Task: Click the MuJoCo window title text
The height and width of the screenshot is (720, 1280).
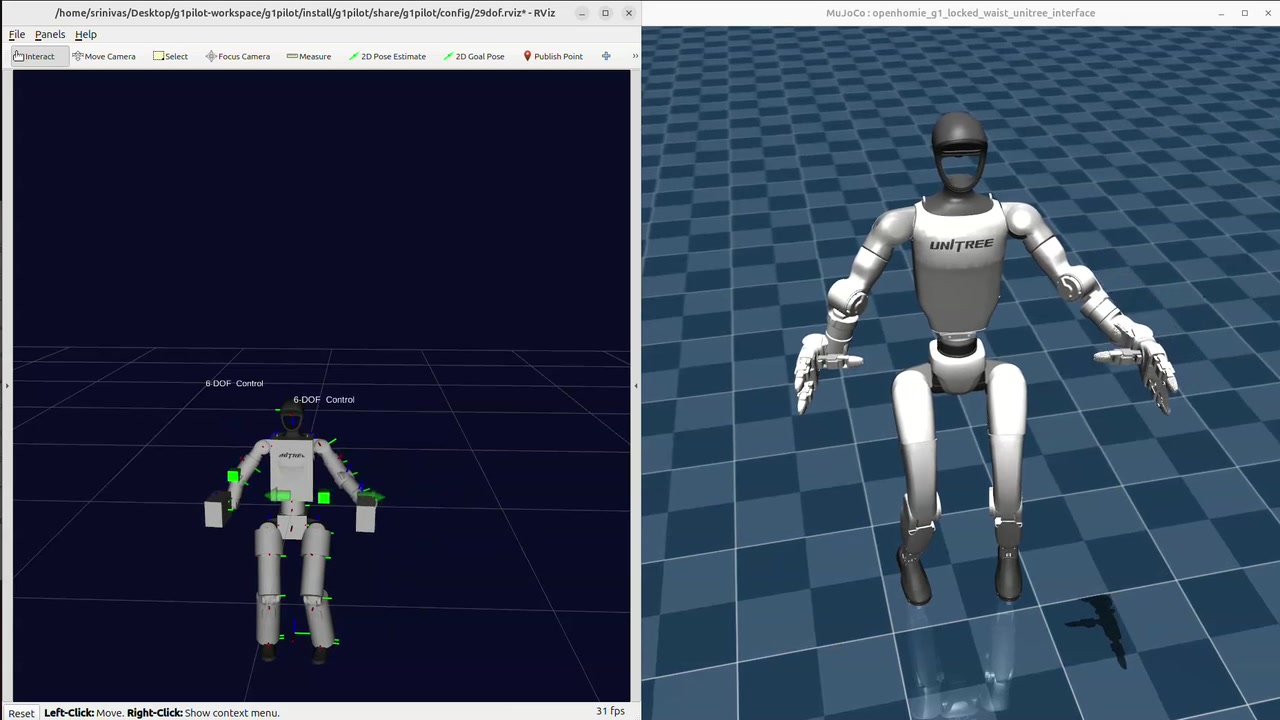Action: [960, 13]
